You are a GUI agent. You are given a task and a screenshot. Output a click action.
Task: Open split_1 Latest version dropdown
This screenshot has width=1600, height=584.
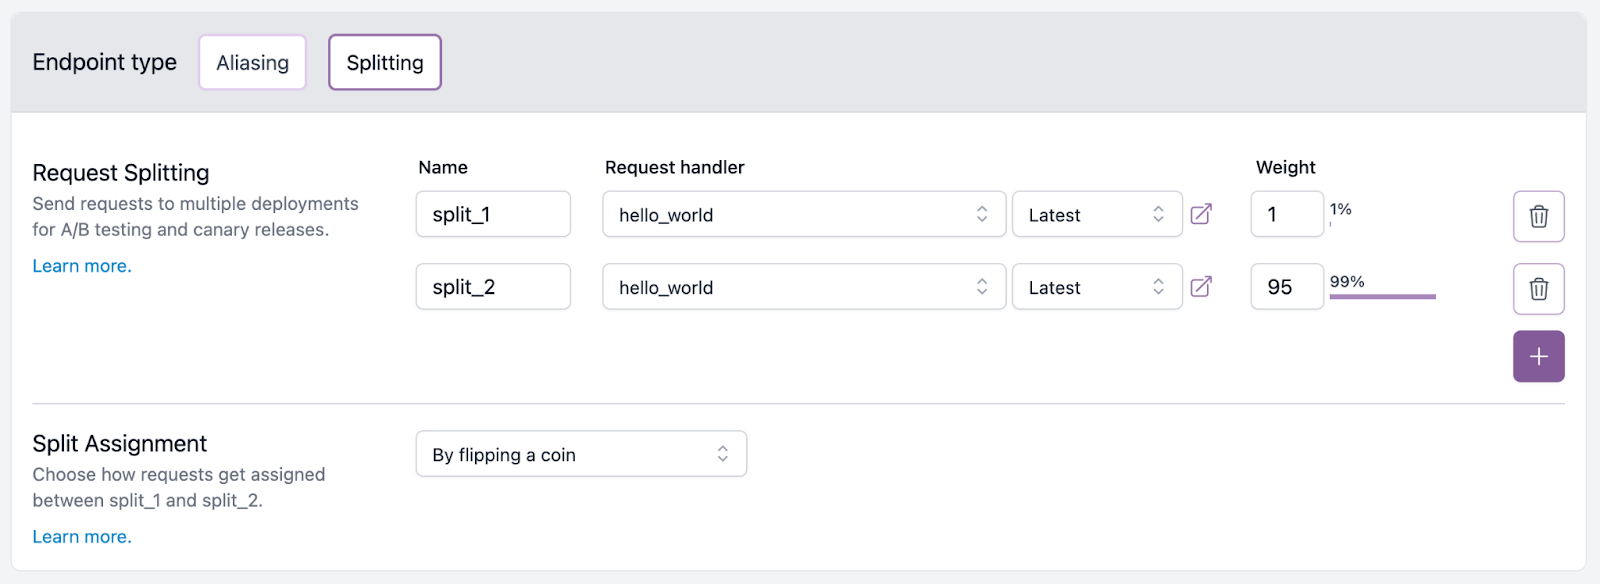pos(1097,214)
